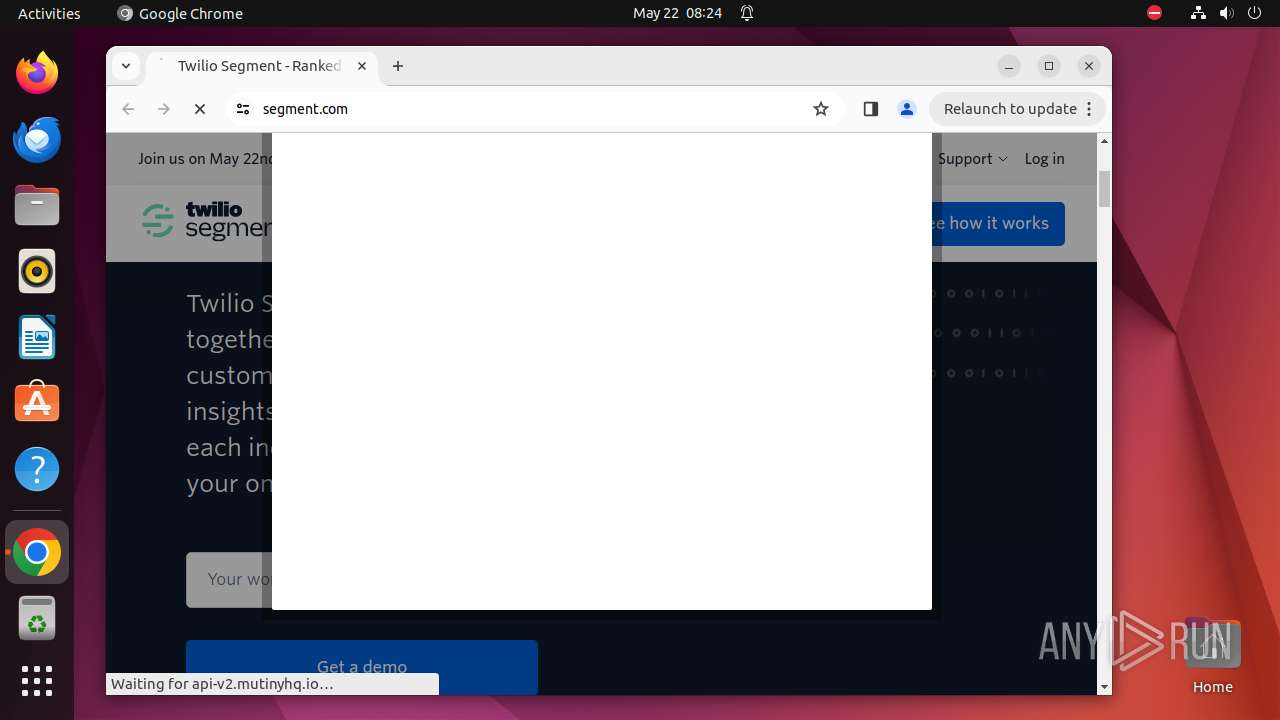Open network status icon in tray

click(x=1198, y=13)
